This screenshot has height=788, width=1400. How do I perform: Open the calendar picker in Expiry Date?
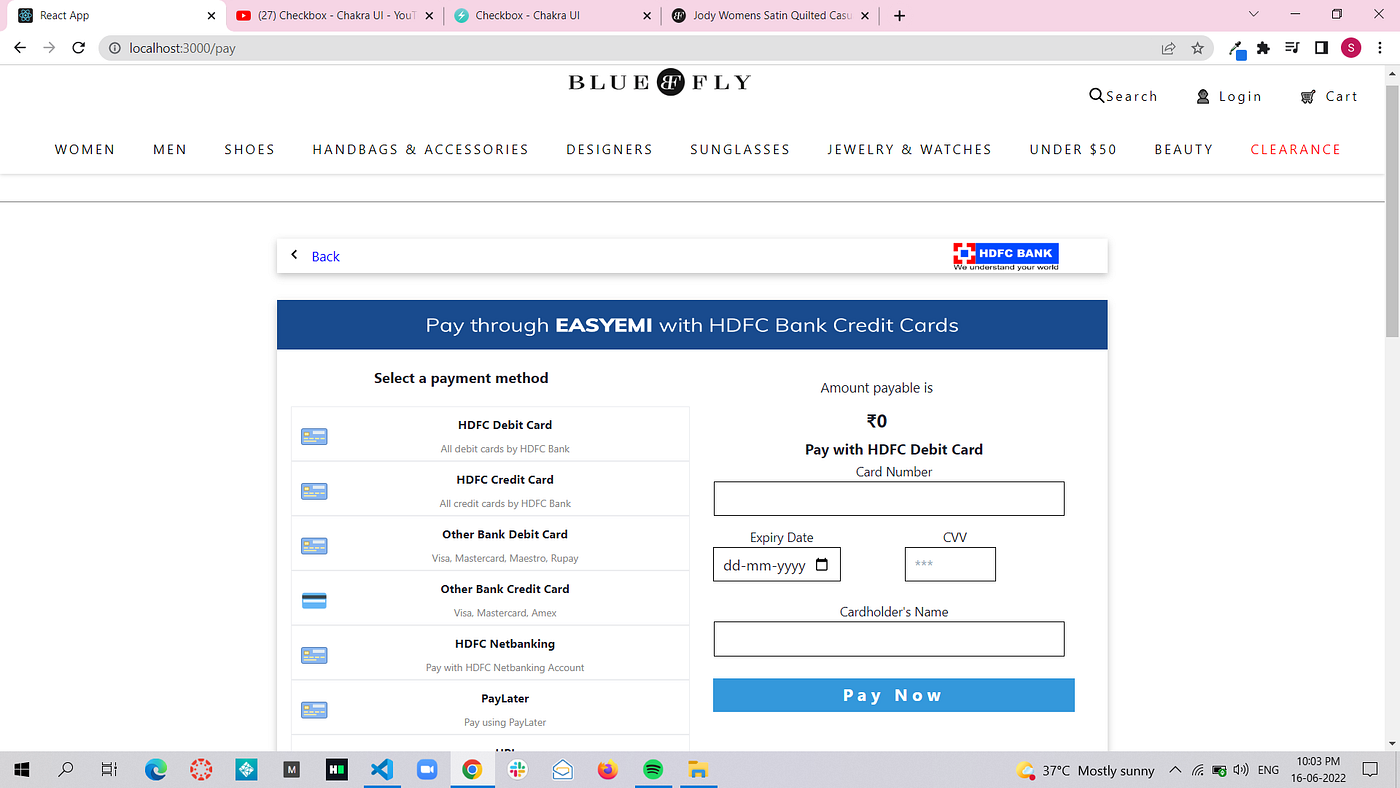[822, 564]
